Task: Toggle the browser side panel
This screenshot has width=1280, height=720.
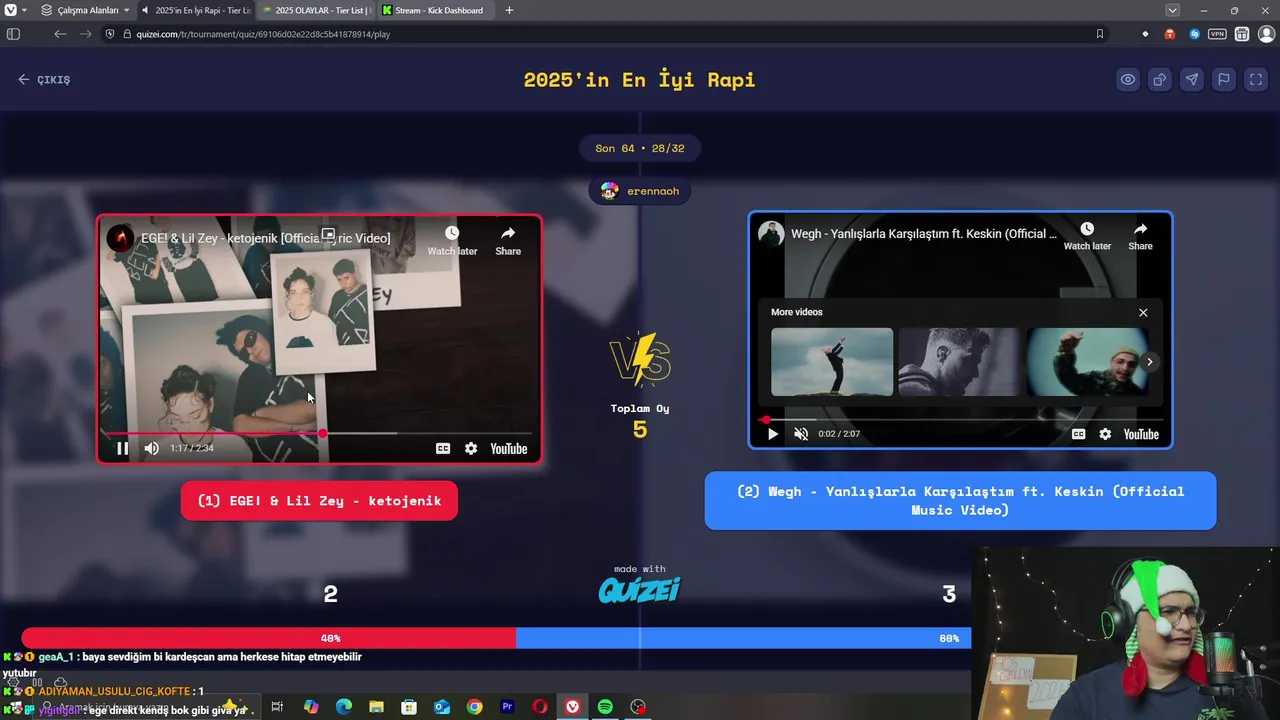Action: point(13,34)
